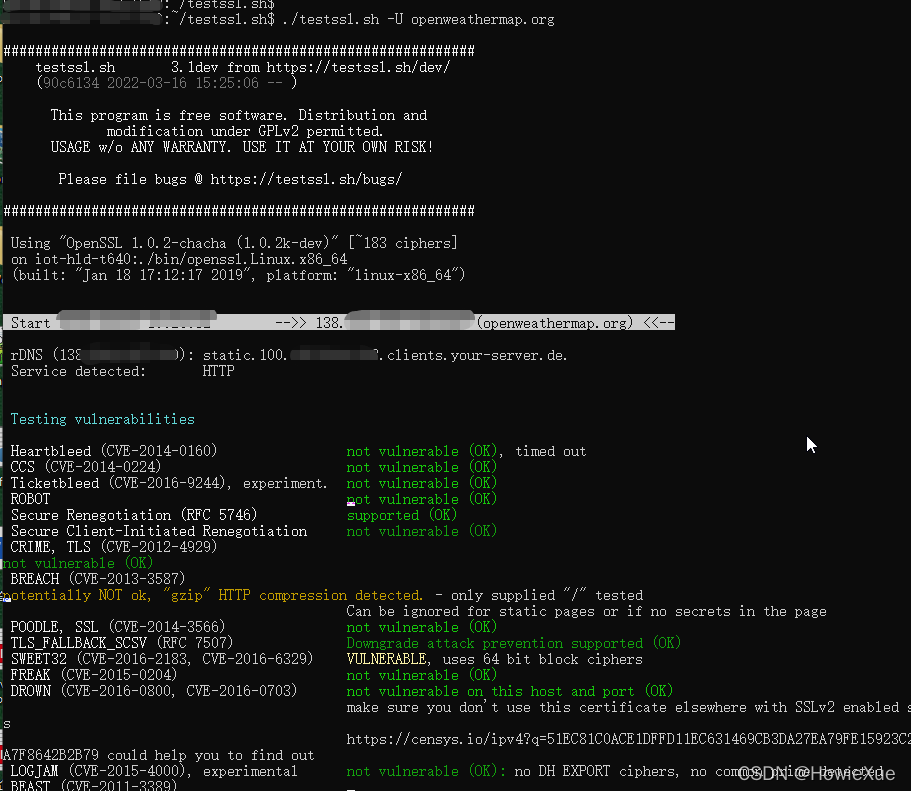This screenshot has height=791, width=911.
Task: Click the built Jan 18 17:12:17 2019 line
Action: (238, 275)
